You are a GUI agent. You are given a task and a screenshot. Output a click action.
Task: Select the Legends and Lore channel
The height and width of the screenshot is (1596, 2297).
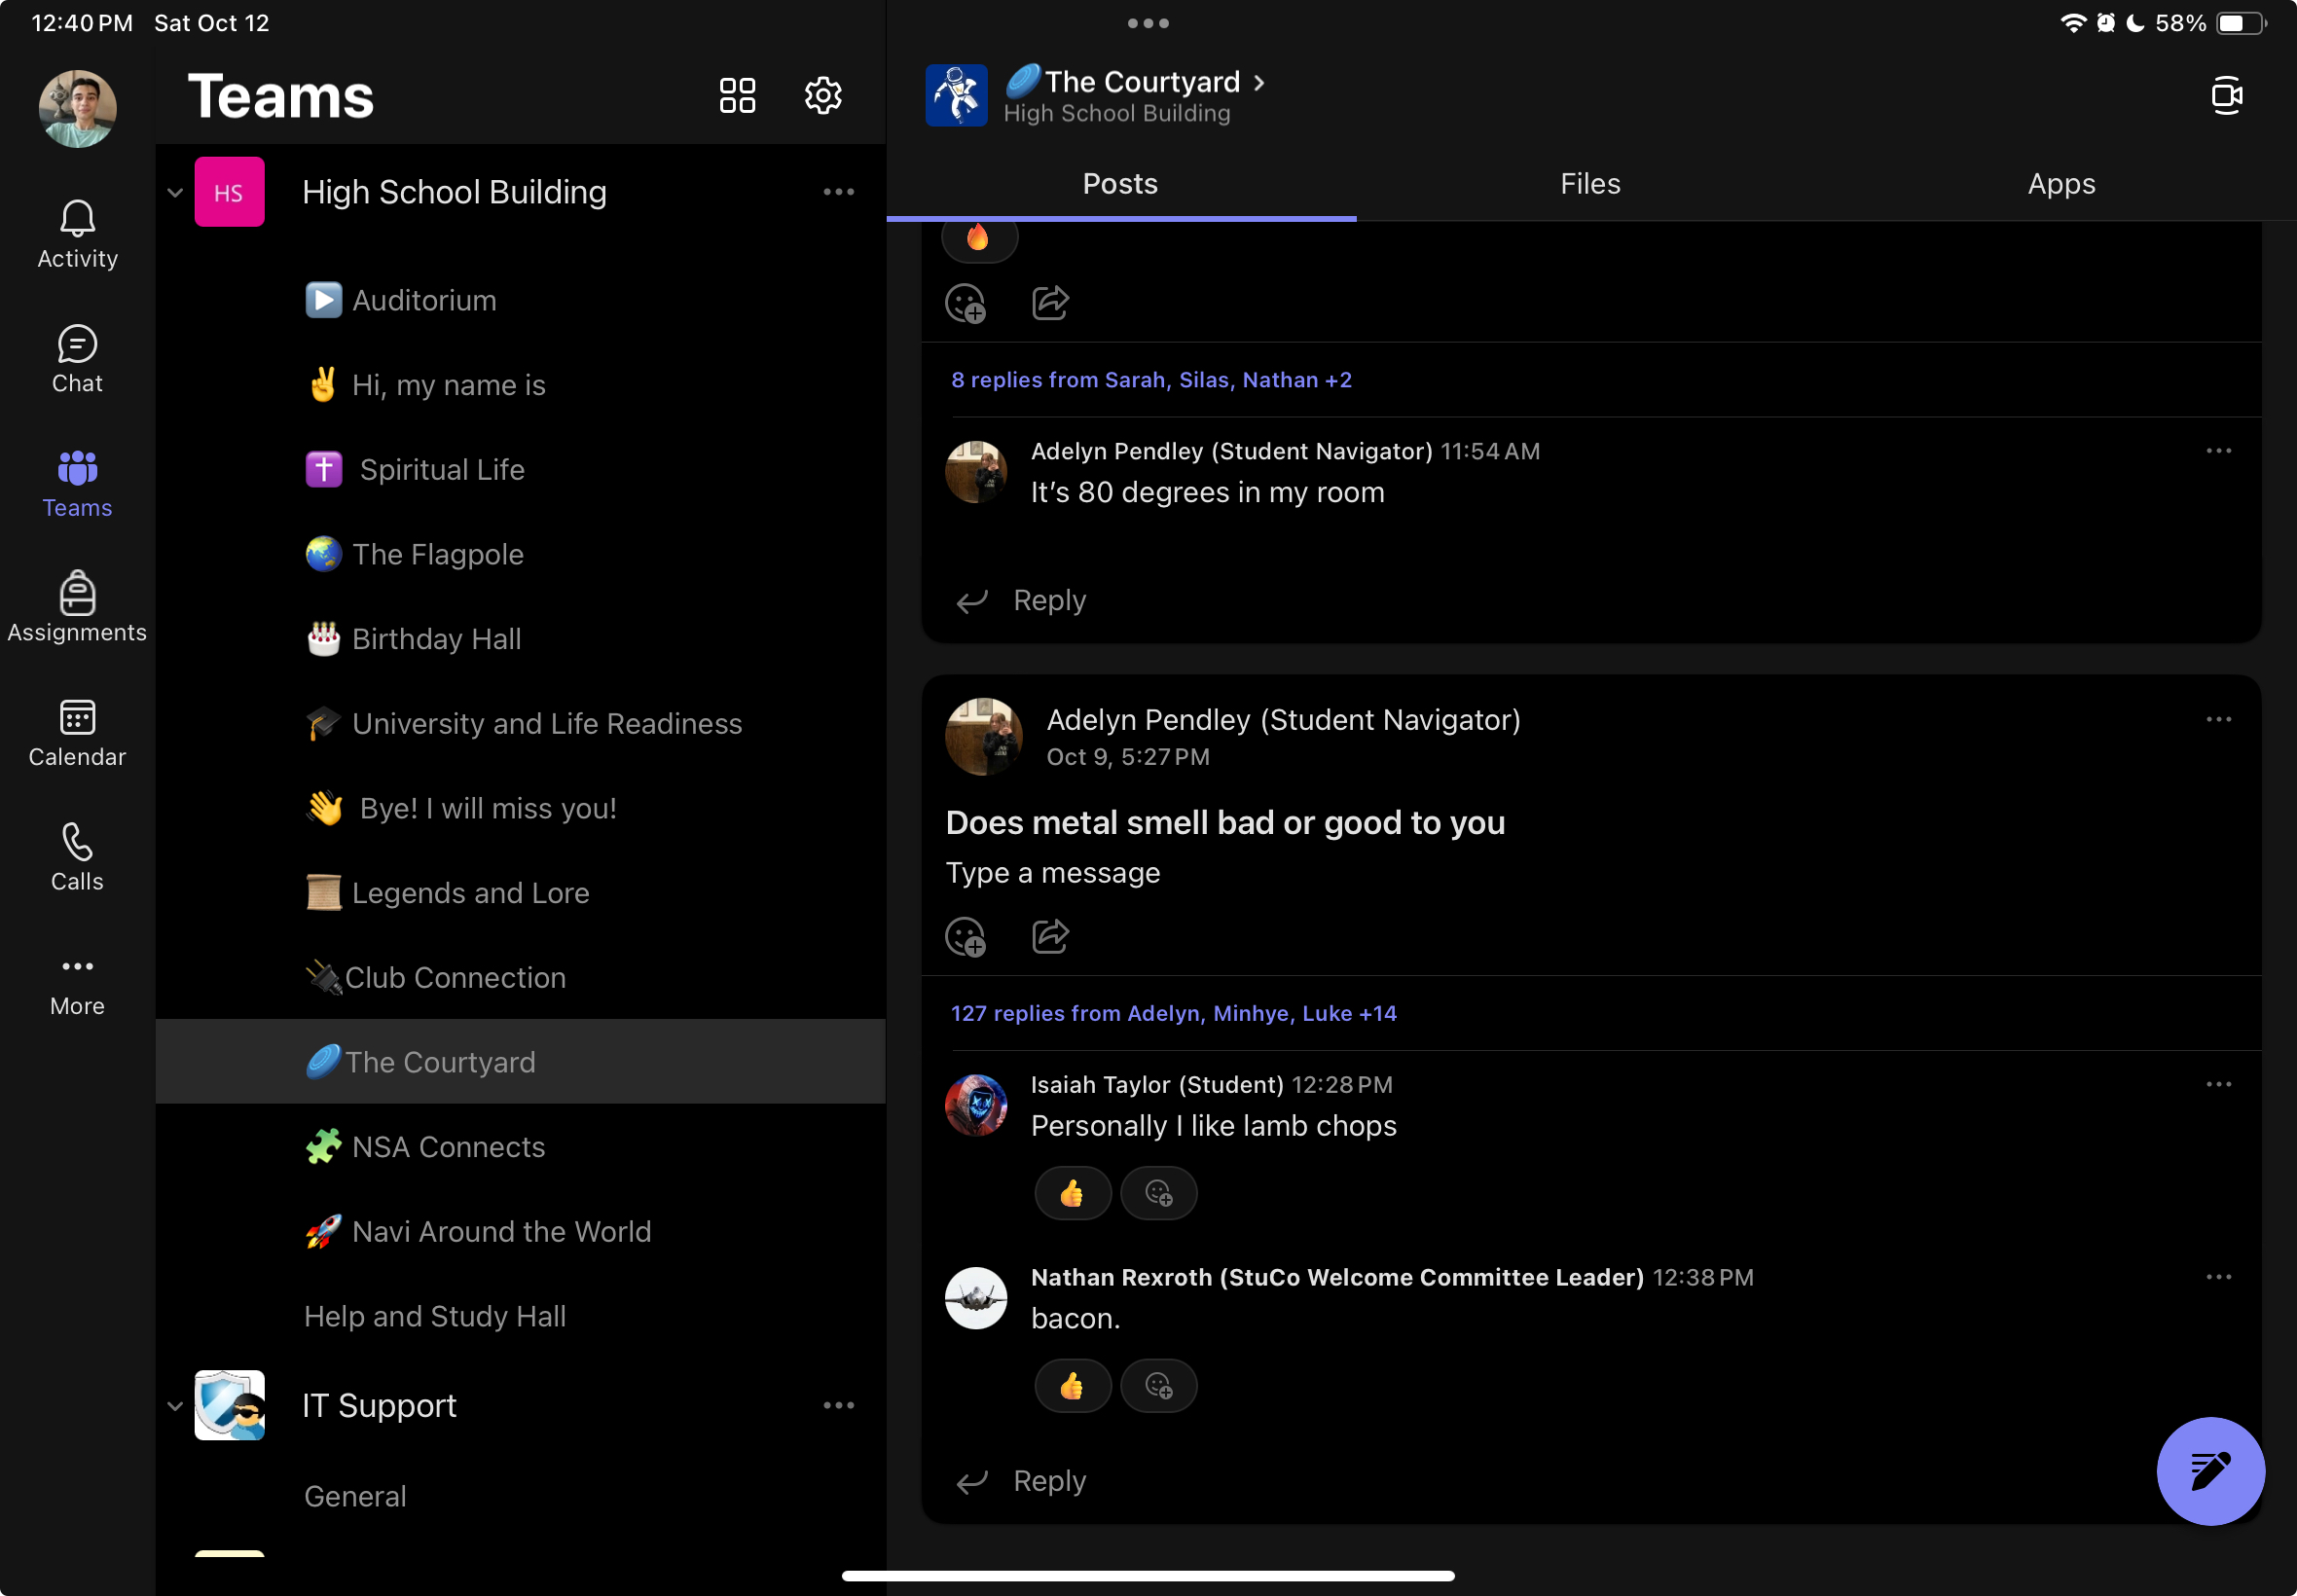[x=470, y=893]
